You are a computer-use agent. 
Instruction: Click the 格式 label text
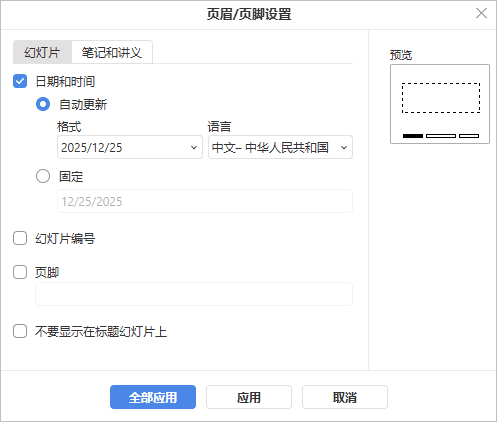pyautogui.click(x=69, y=127)
